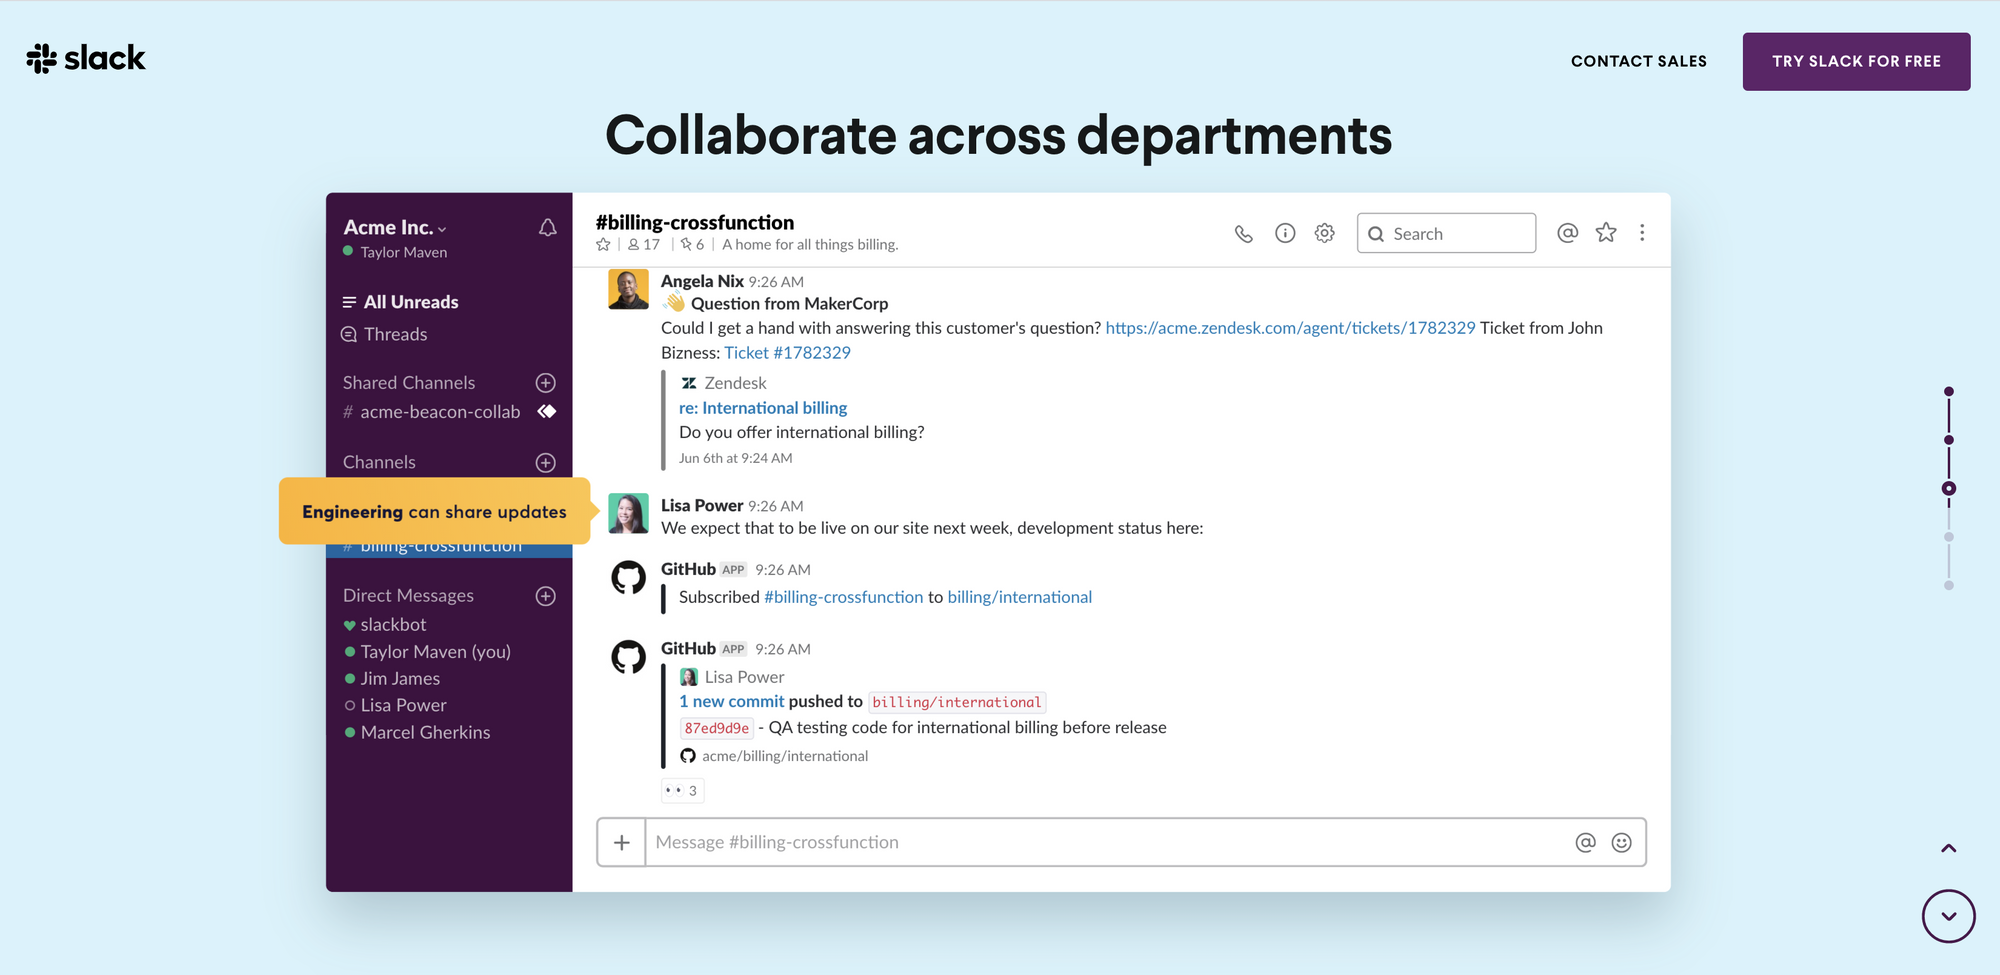Click Lisa Power sender name in message
Viewport: 2000px width, 975px height.
(702, 506)
